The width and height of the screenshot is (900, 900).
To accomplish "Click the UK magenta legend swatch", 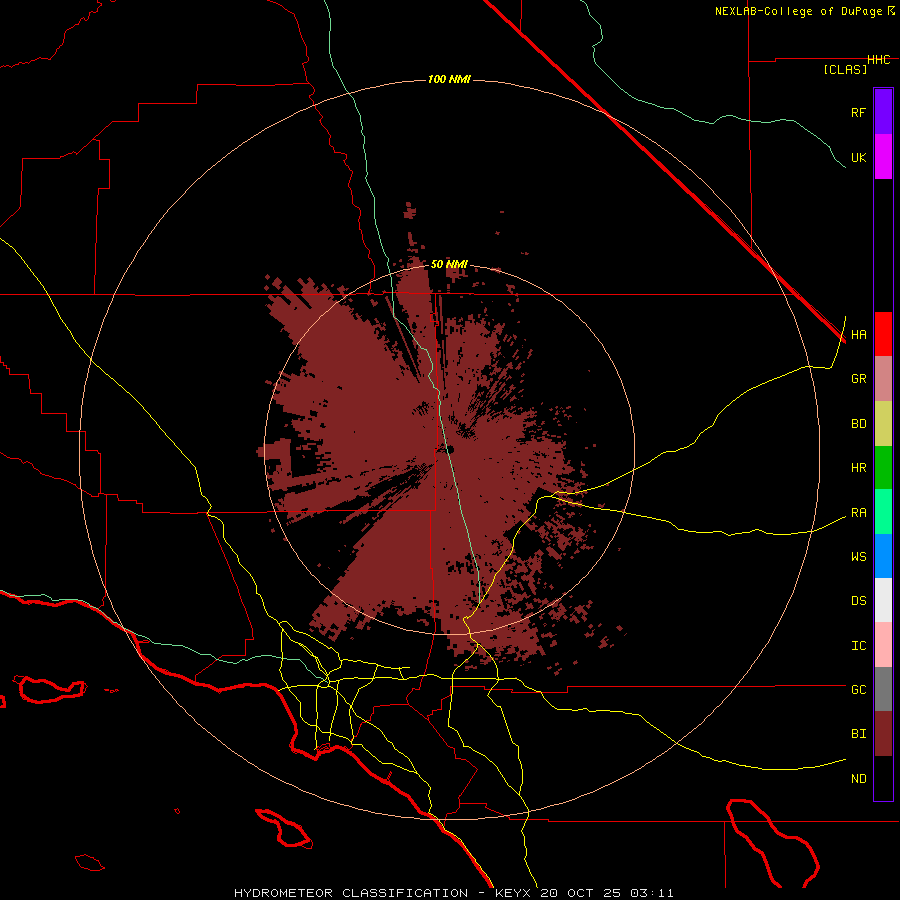I will (x=883, y=157).
